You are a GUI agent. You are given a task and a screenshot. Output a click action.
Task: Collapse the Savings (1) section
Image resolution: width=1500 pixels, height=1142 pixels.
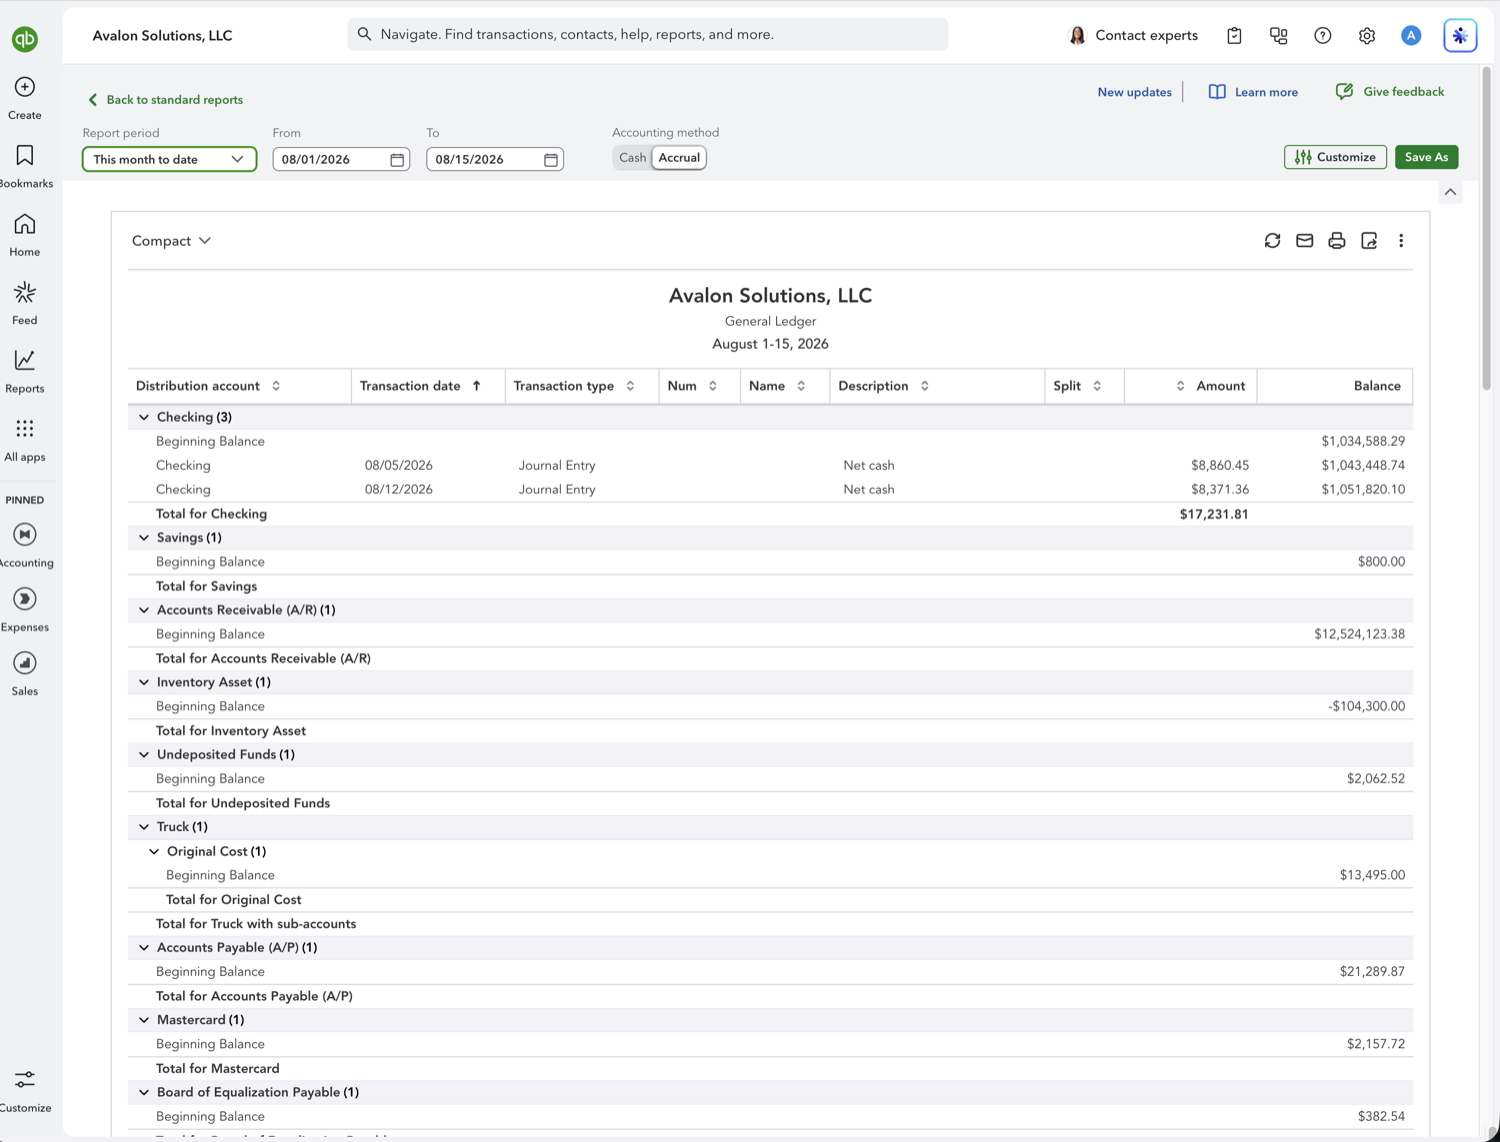point(144,538)
